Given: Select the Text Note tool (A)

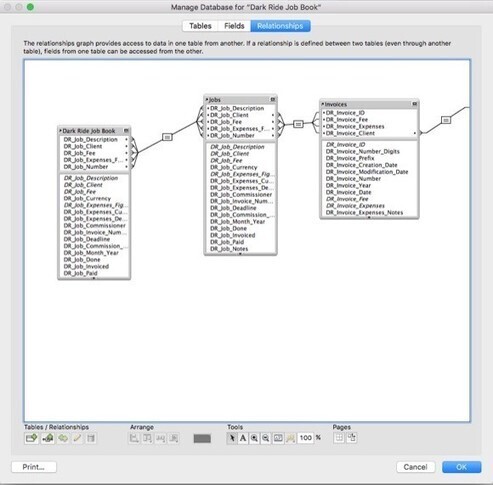Looking at the screenshot, I should [243, 438].
